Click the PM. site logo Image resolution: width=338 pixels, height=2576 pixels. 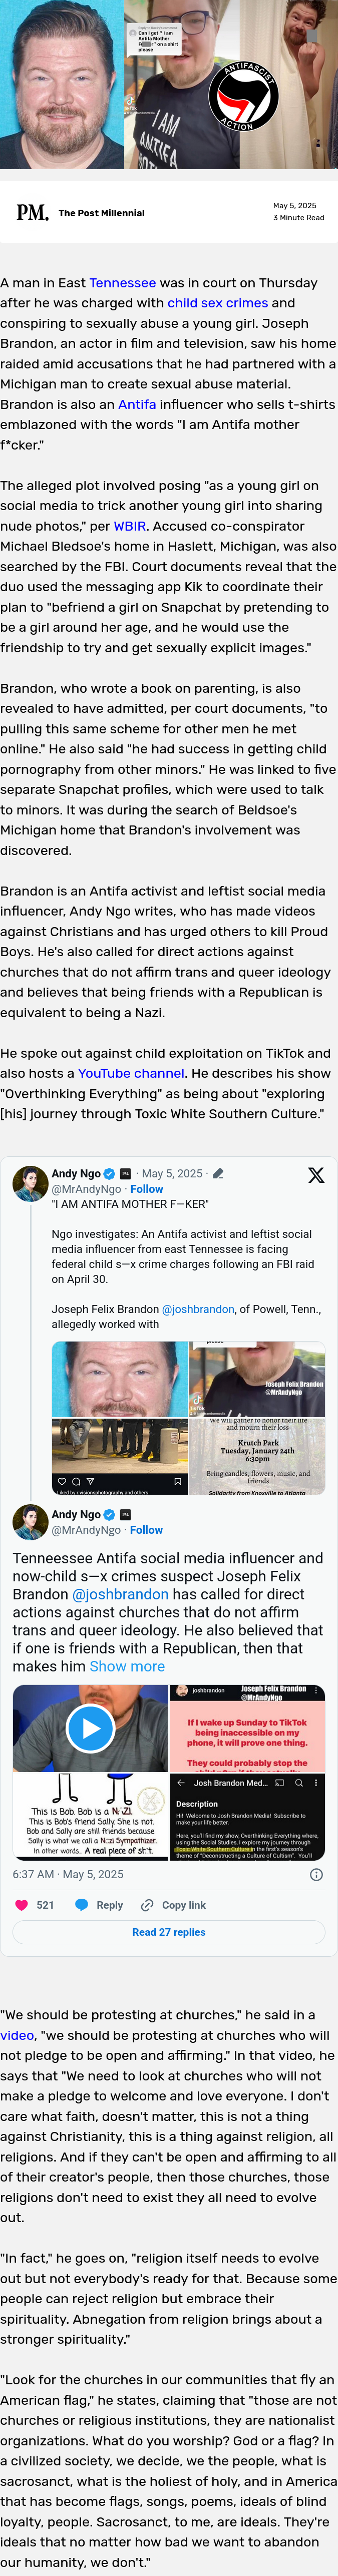click(x=32, y=212)
